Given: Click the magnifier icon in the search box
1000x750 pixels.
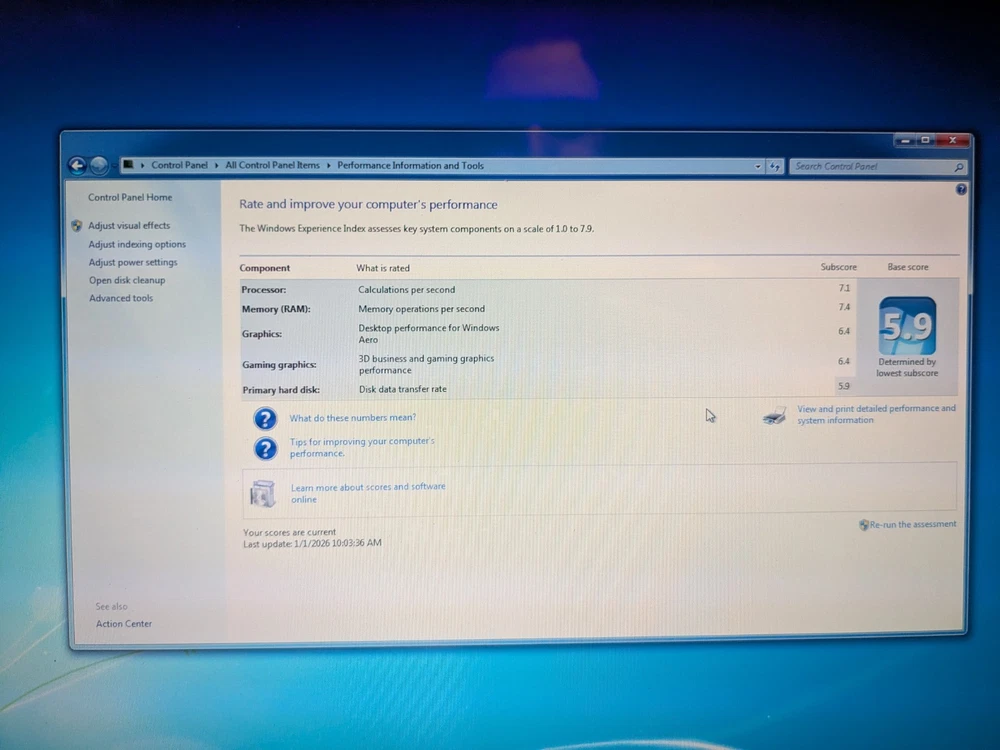Looking at the screenshot, I should 958,168.
